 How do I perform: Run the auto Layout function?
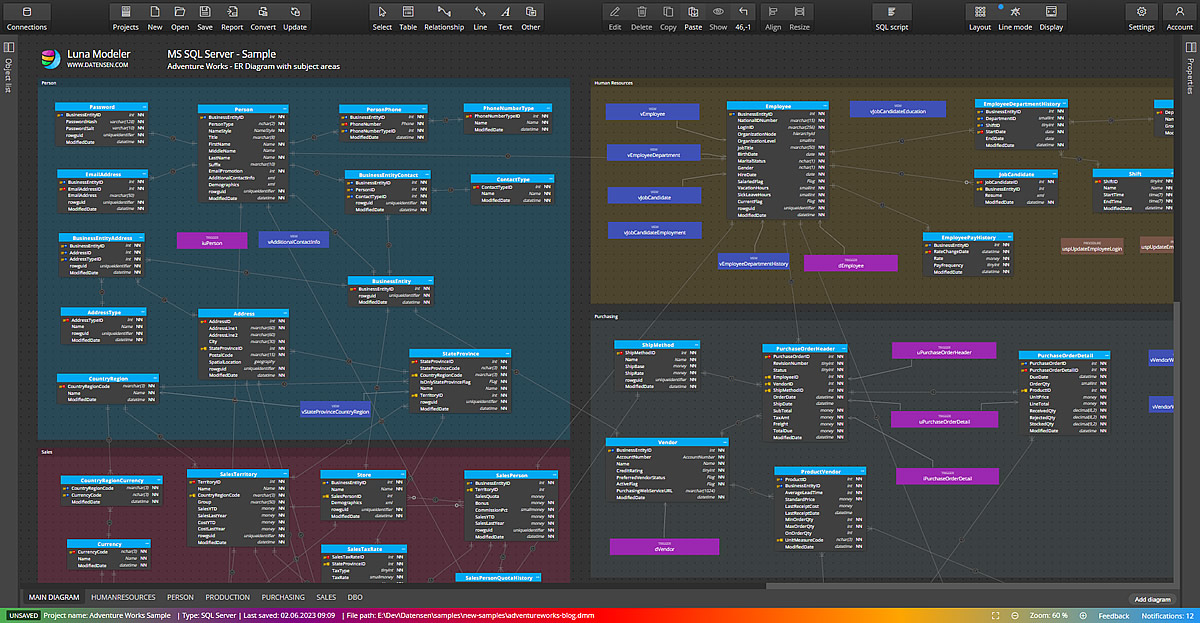pos(979,17)
